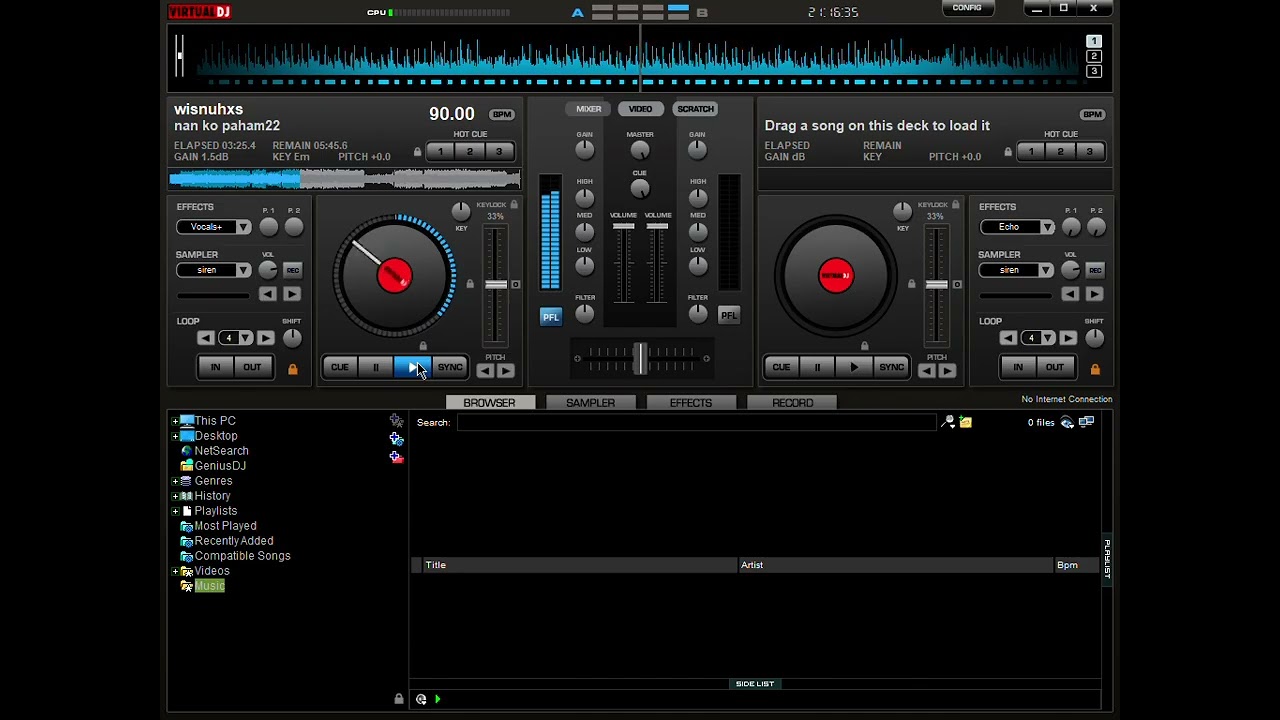Image resolution: width=1280 pixels, height=720 pixels.
Task: Toggle left channel PFL headphone cue
Action: coord(551,317)
